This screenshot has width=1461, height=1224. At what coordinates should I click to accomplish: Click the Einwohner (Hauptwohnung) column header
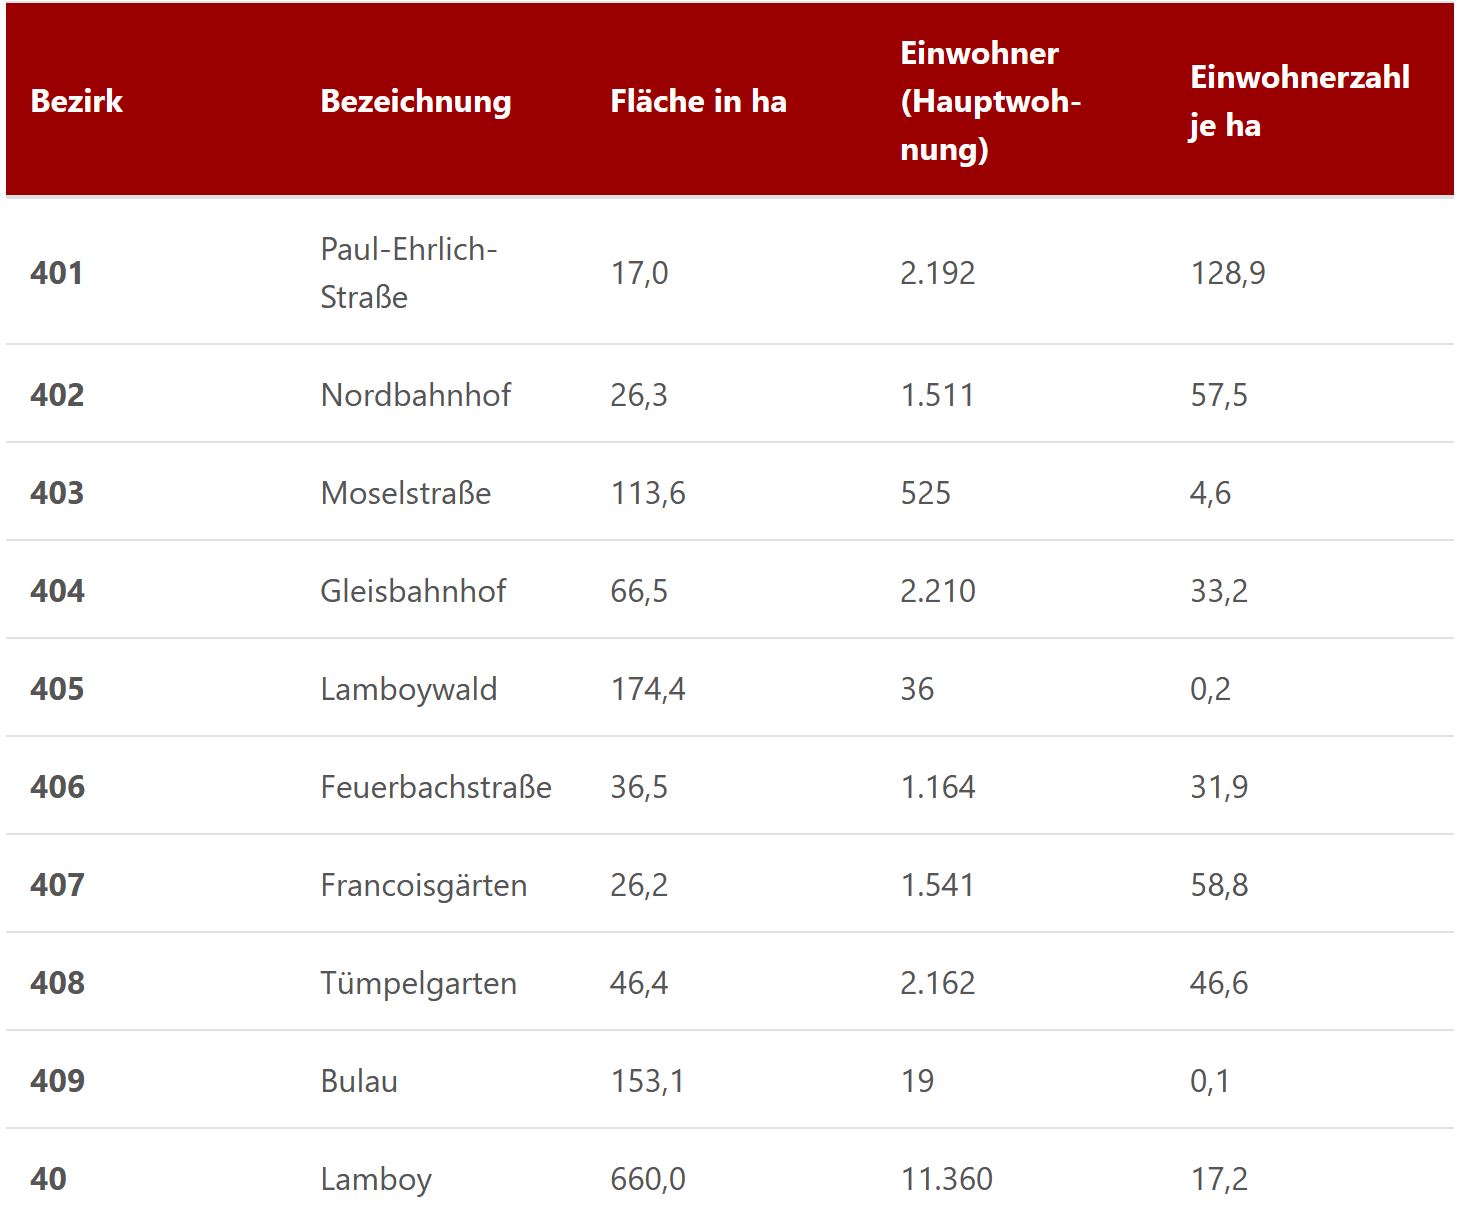click(x=990, y=101)
